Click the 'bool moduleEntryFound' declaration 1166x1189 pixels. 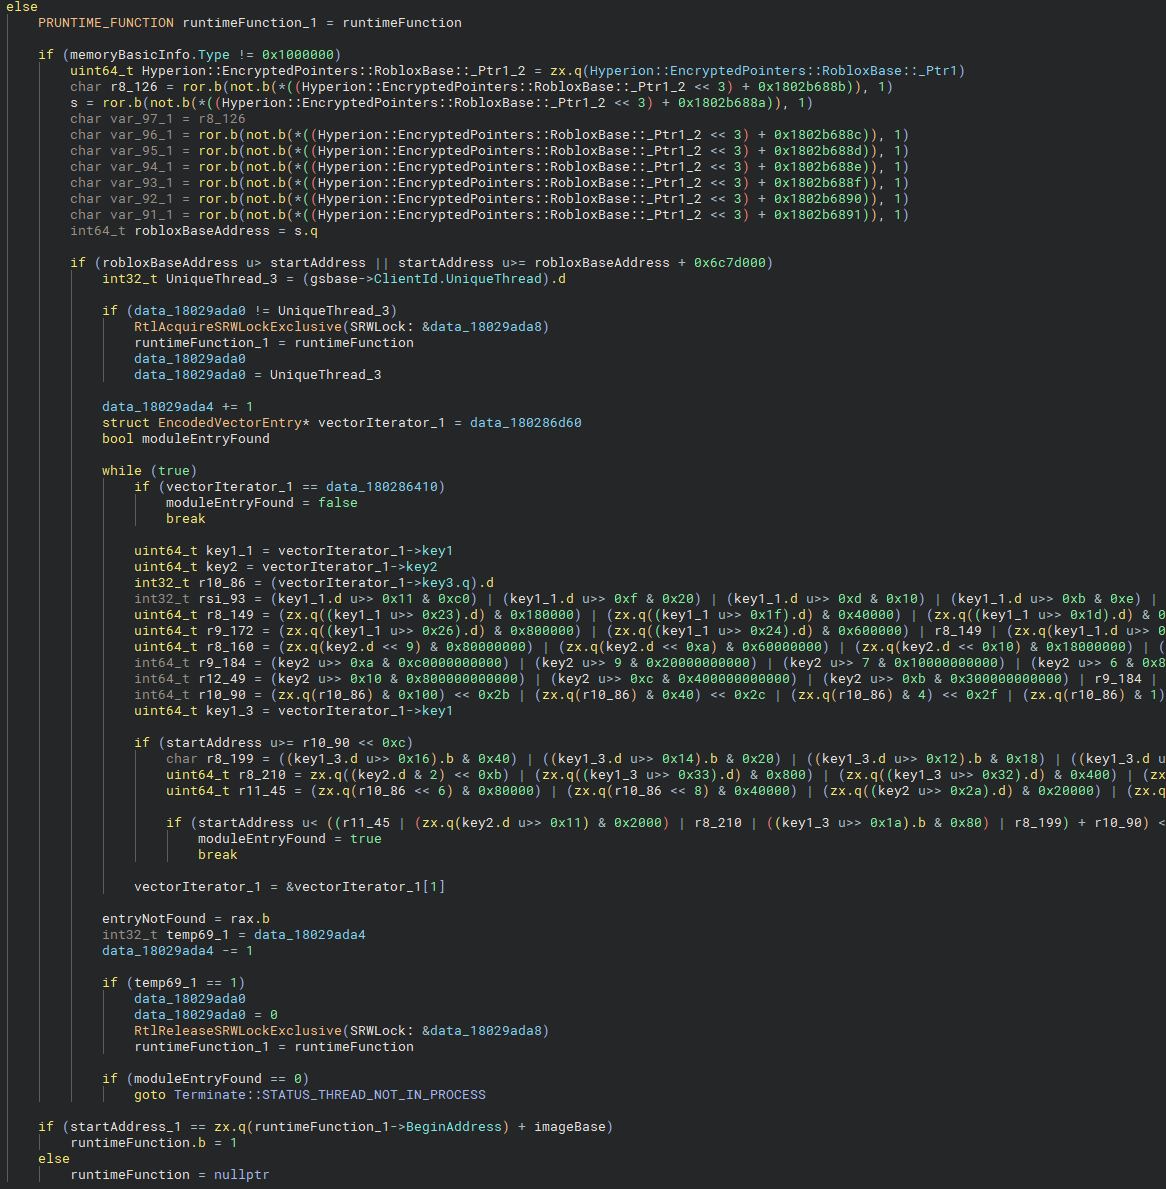click(x=186, y=438)
